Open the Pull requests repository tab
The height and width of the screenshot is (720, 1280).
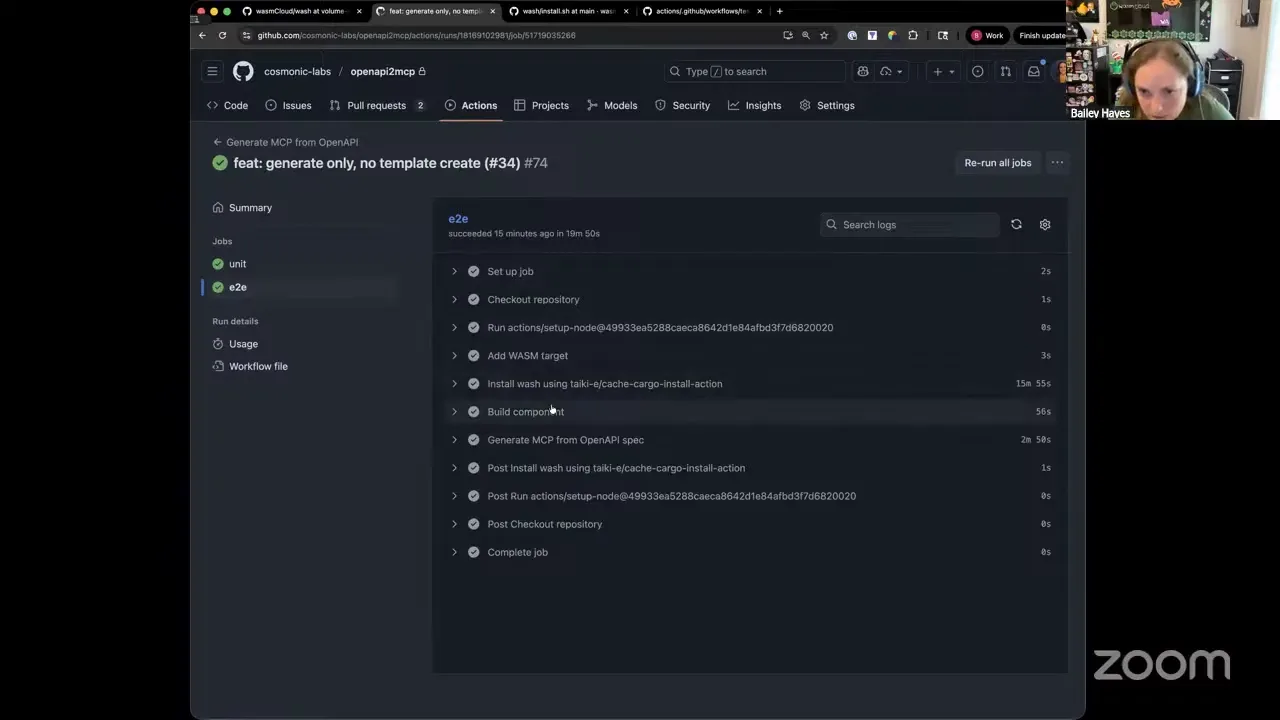(377, 105)
